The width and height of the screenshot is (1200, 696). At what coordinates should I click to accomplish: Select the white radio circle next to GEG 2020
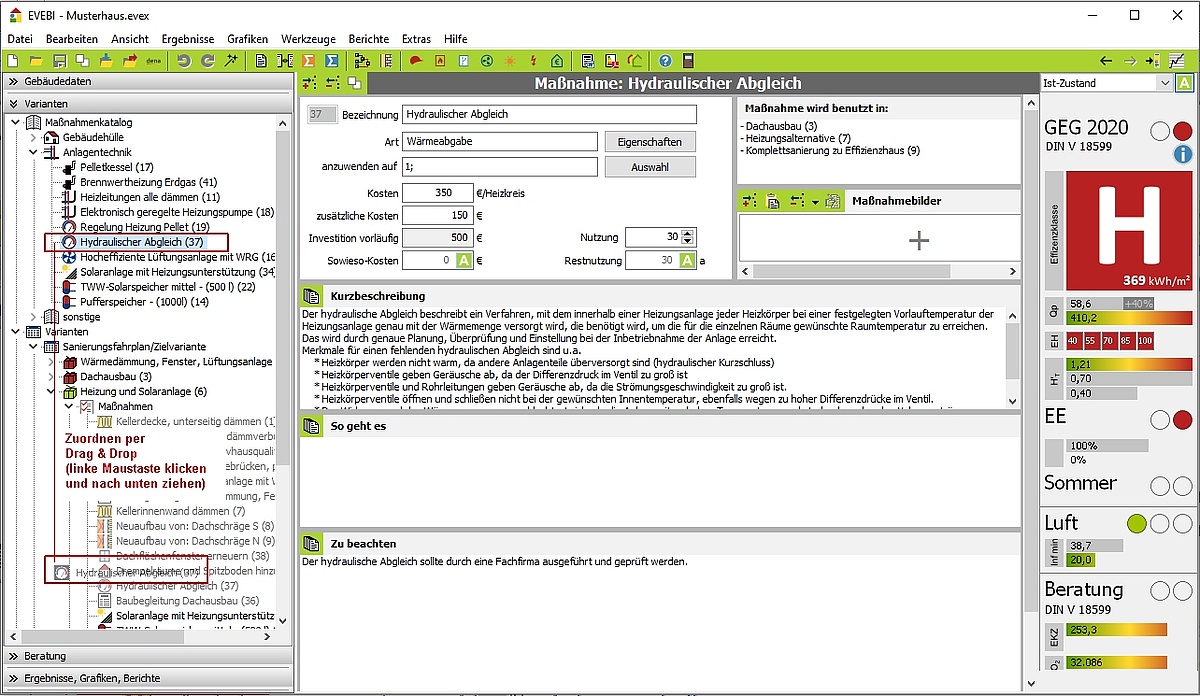[1160, 131]
